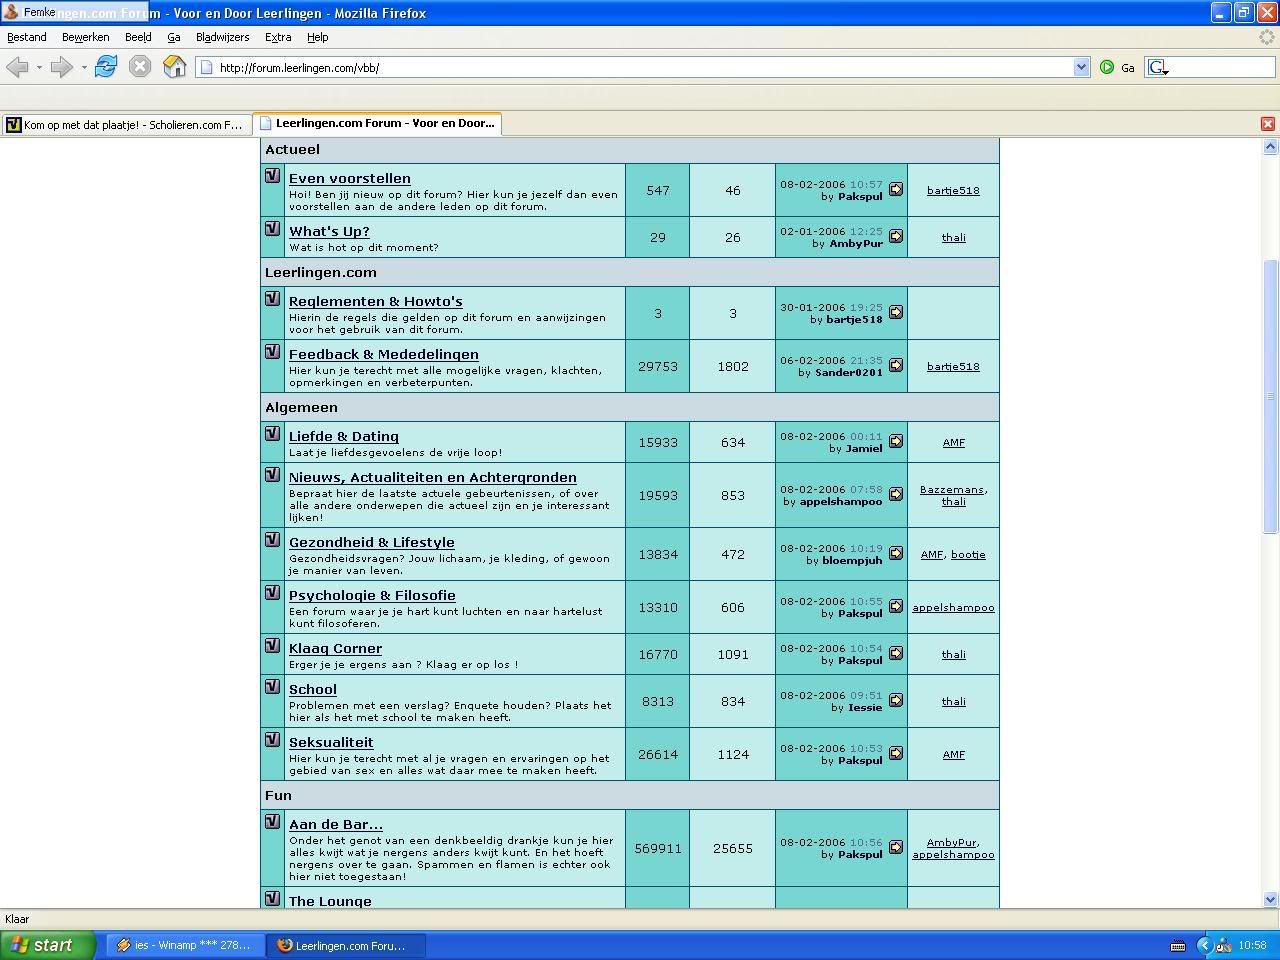Click the forum status icon beside Reglementen & Howto's
Viewport: 1280px width, 960px height.
272,299
